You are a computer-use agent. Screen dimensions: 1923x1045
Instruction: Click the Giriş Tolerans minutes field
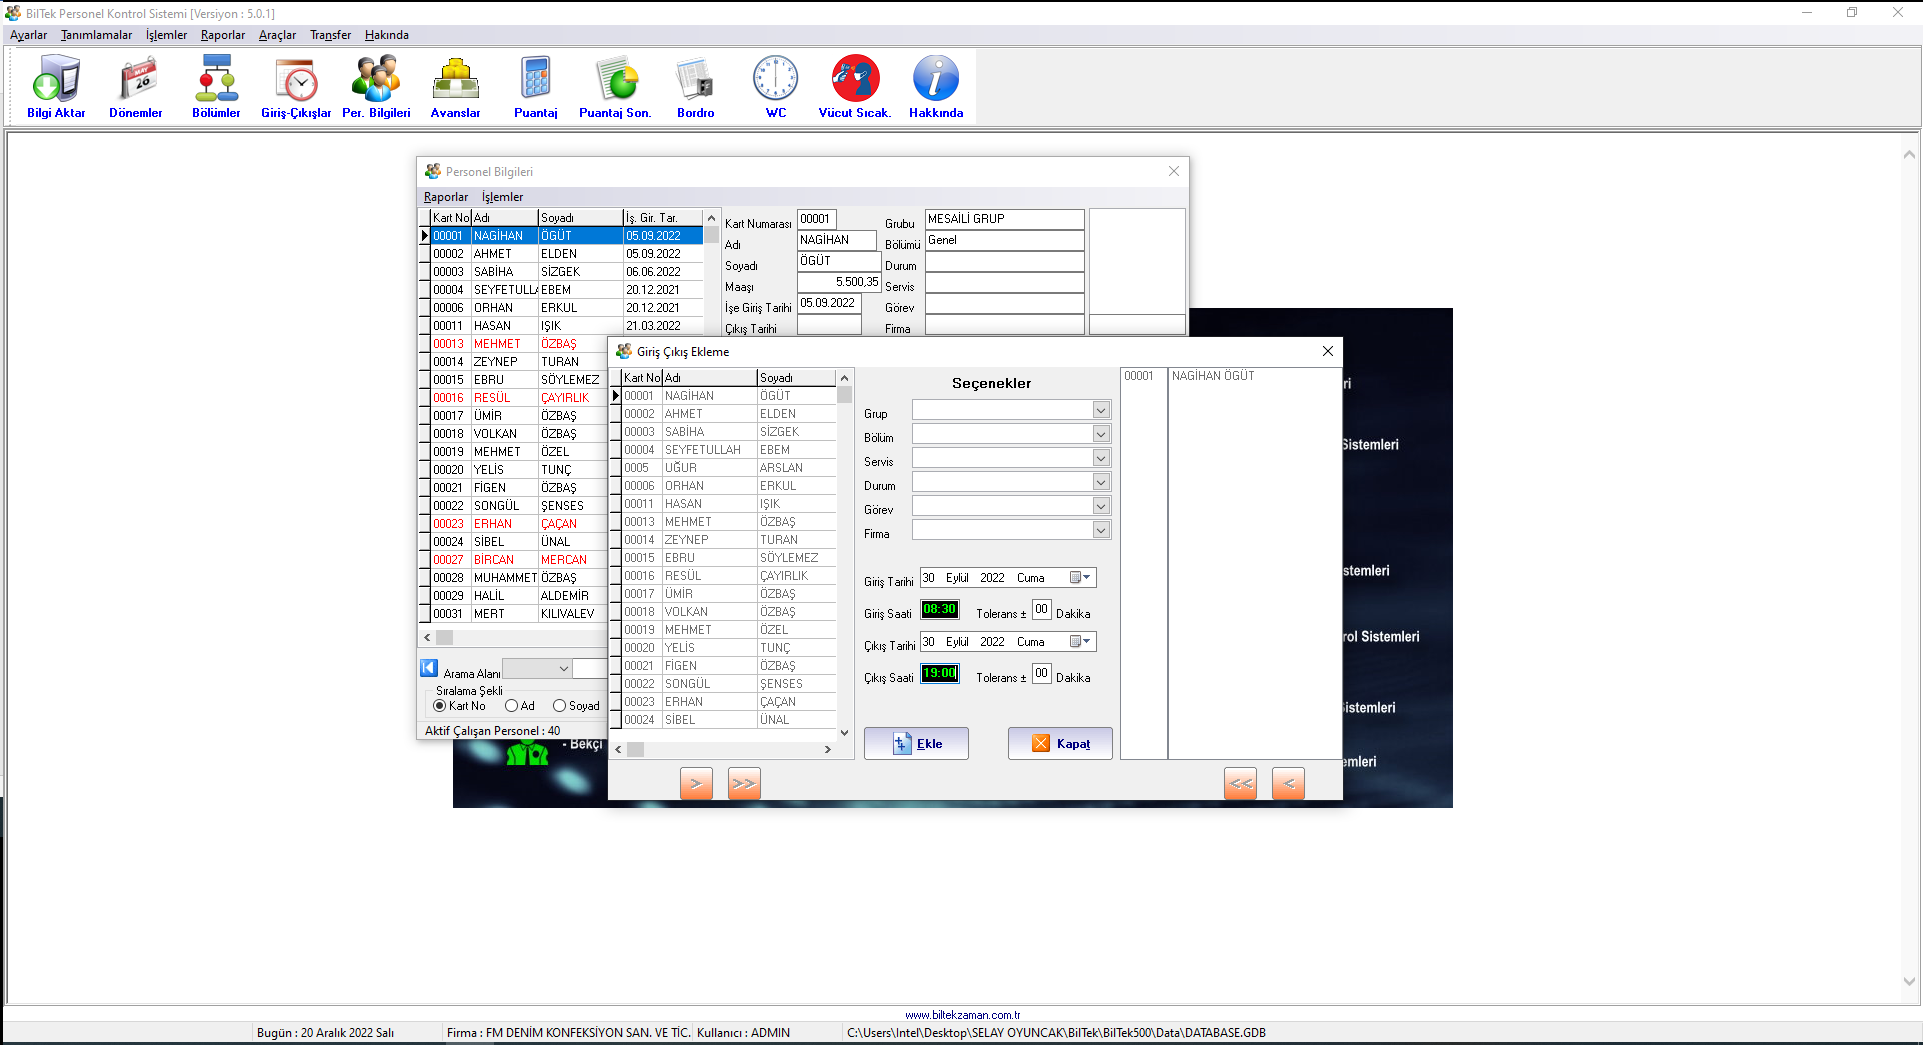(1041, 610)
